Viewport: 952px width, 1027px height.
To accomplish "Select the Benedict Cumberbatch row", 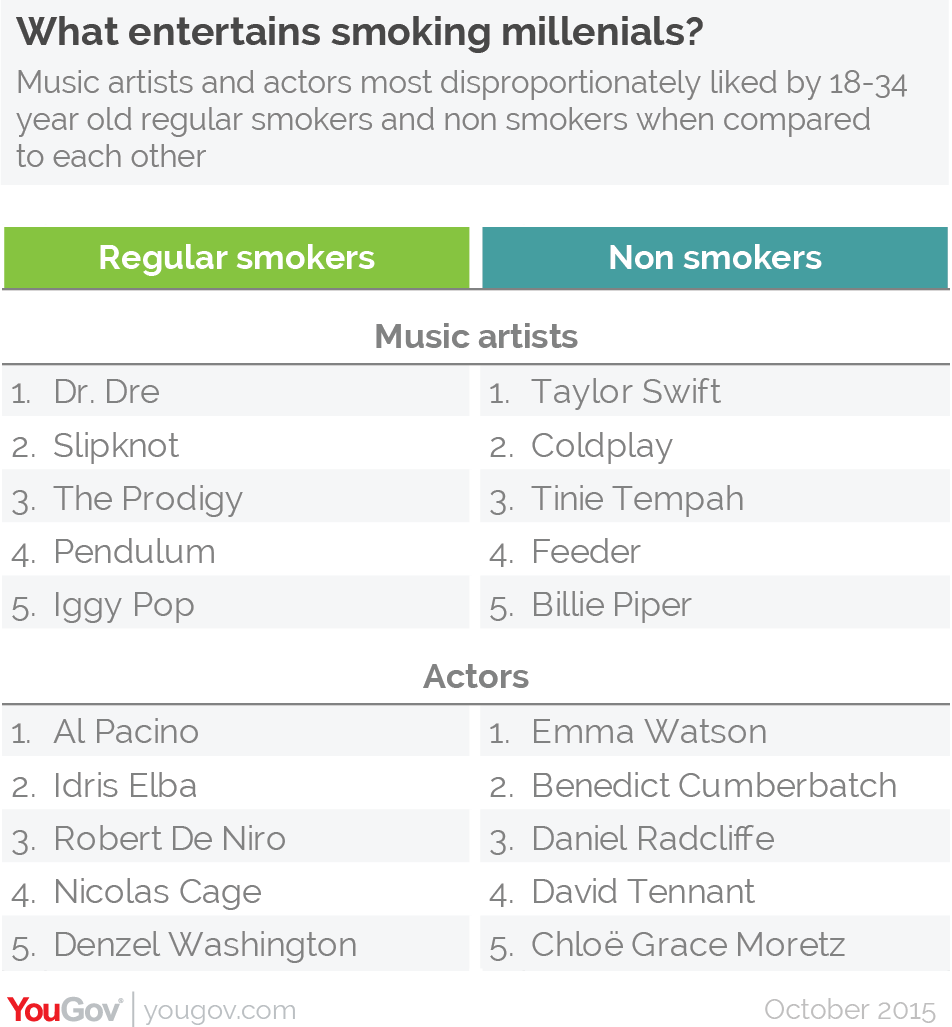I will (x=715, y=785).
